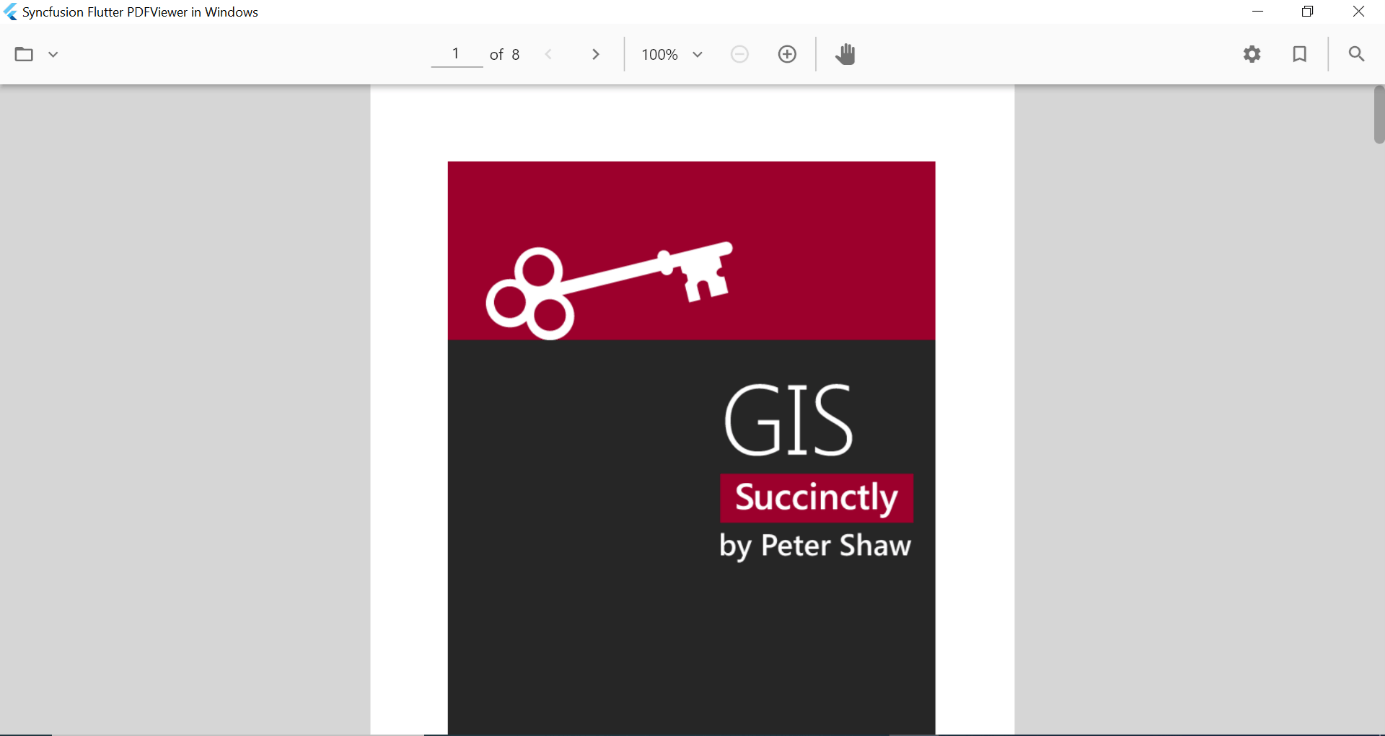1385x736 pixels.
Task: Open the settings gear icon
Action: [x=1252, y=54]
